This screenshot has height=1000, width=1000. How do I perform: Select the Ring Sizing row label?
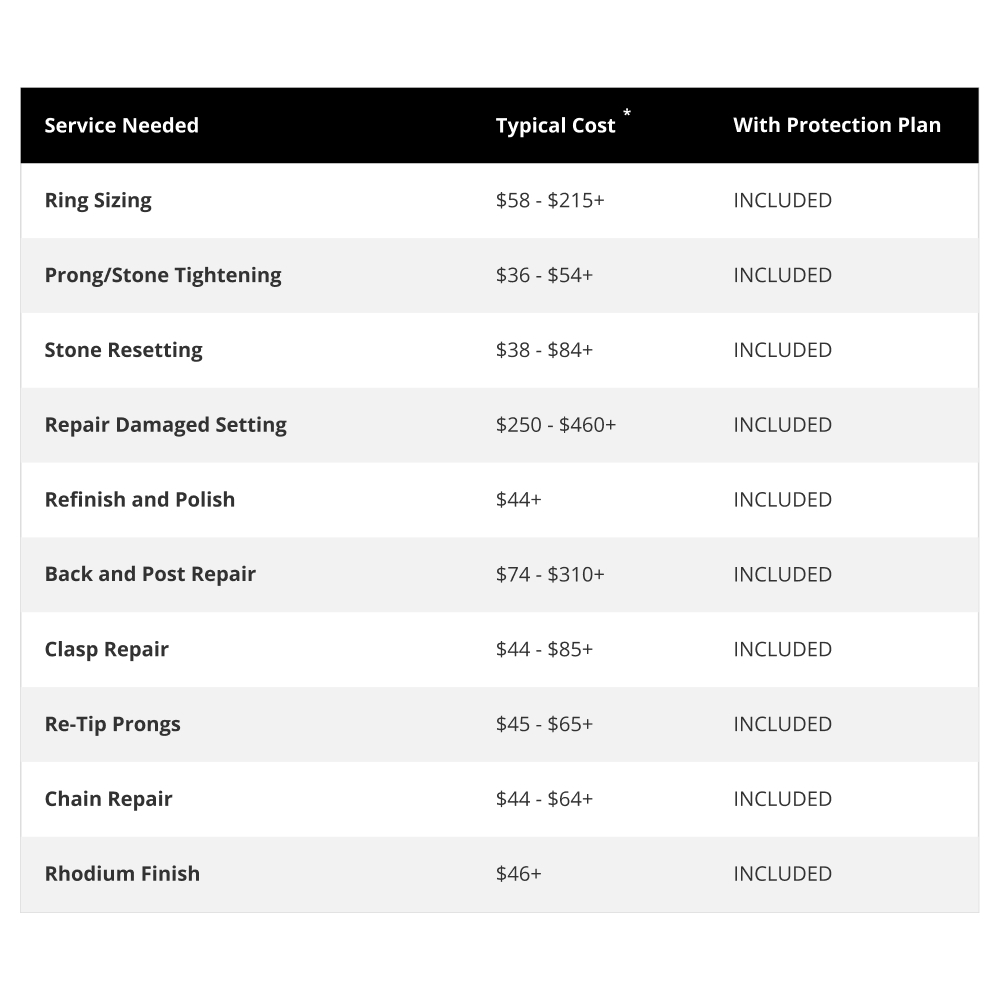click(x=98, y=200)
